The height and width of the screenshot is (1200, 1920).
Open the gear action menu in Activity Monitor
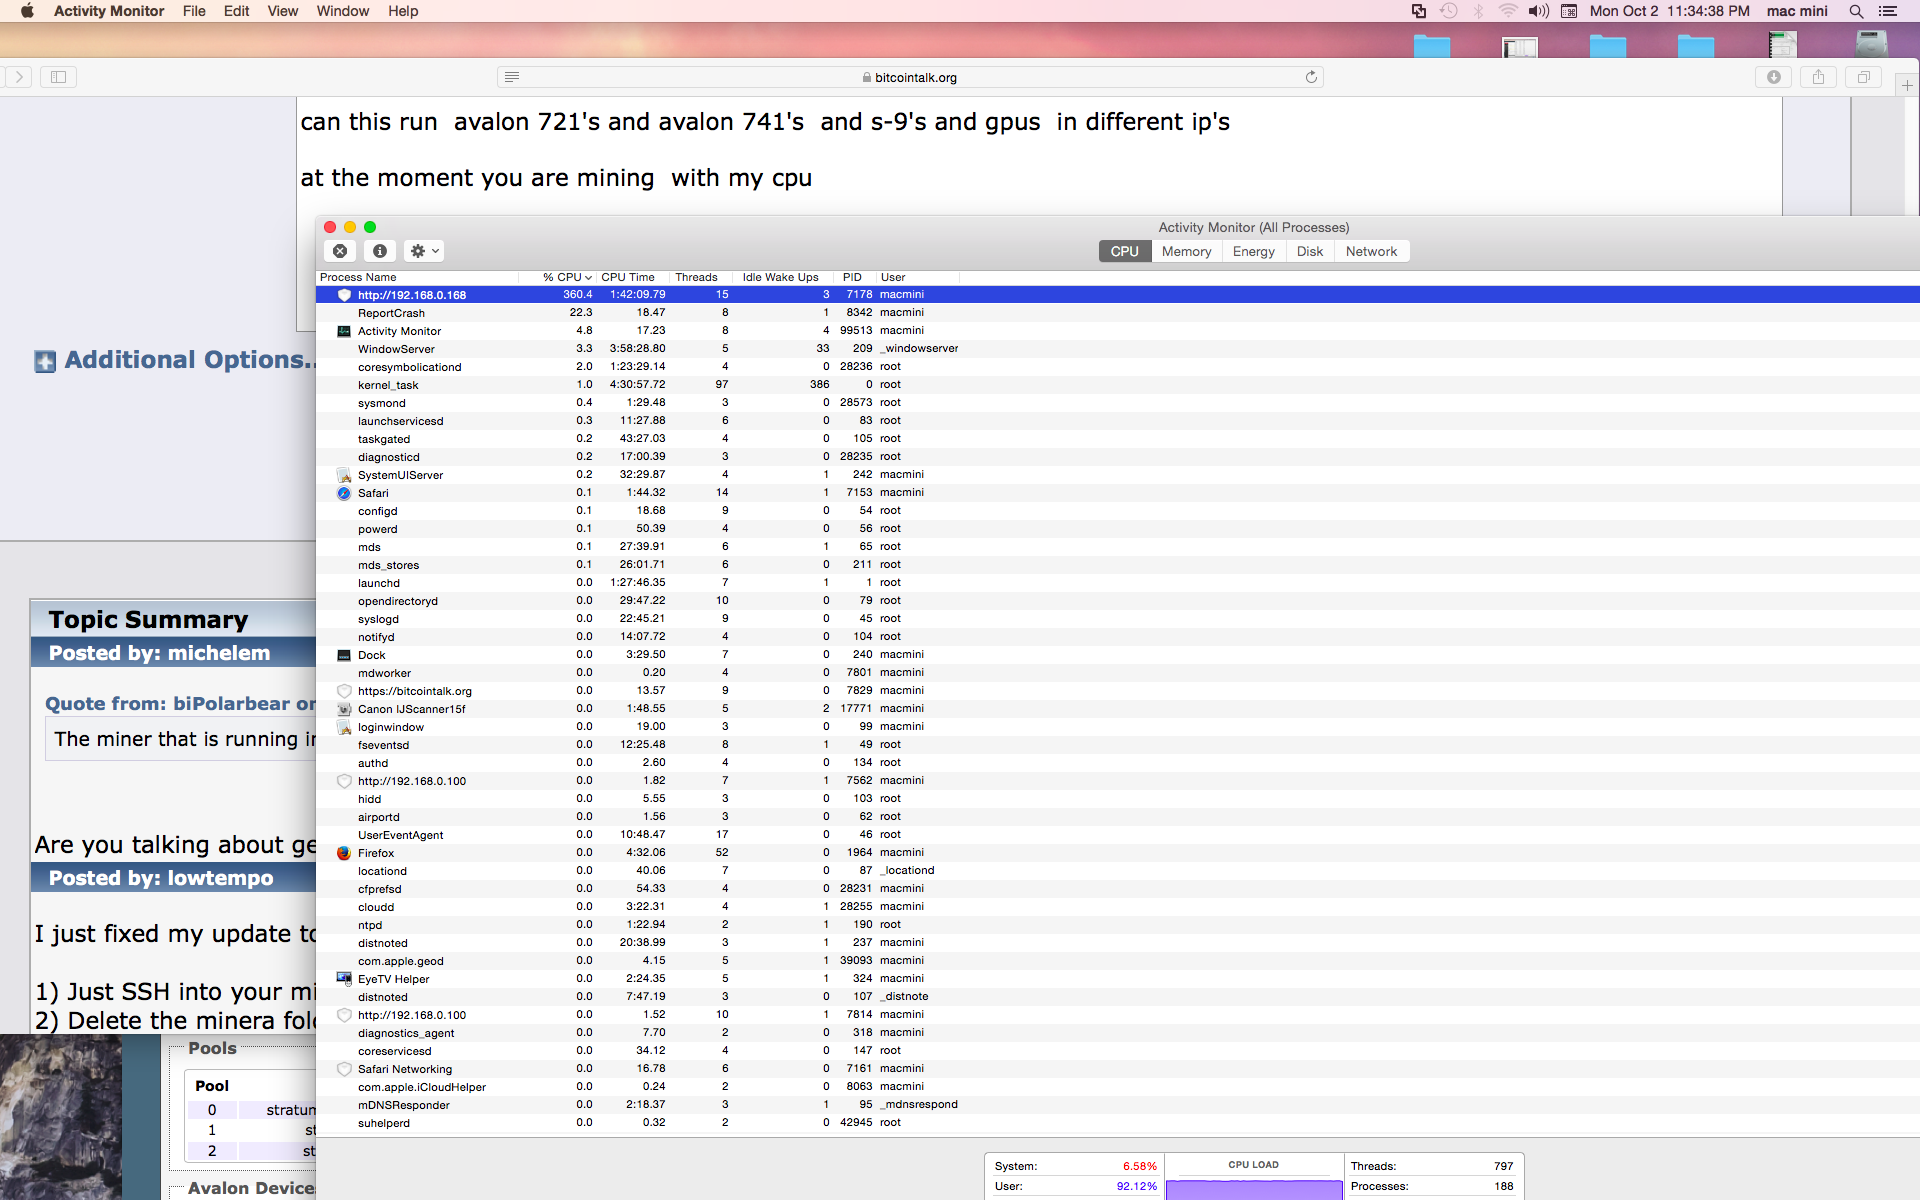coord(425,251)
